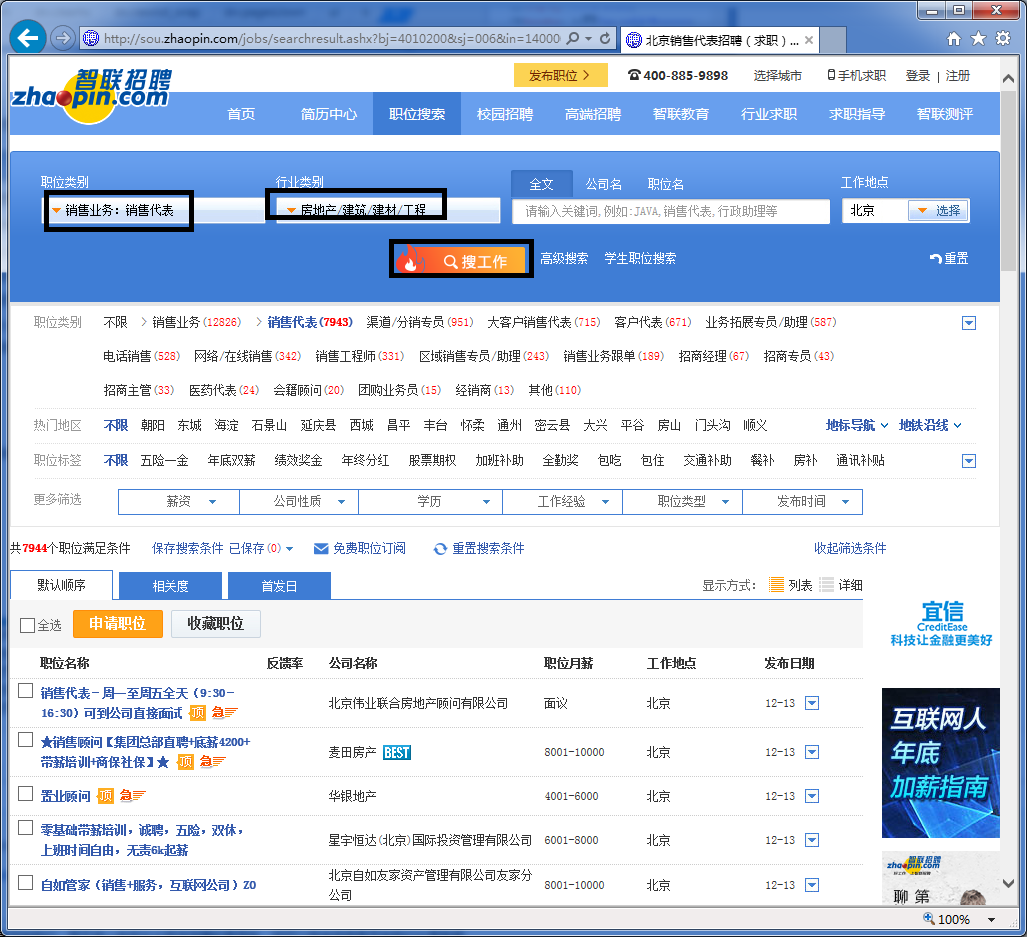Check the 全选 select-all checkbox
The image size is (1027, 937).
point(28,625)
